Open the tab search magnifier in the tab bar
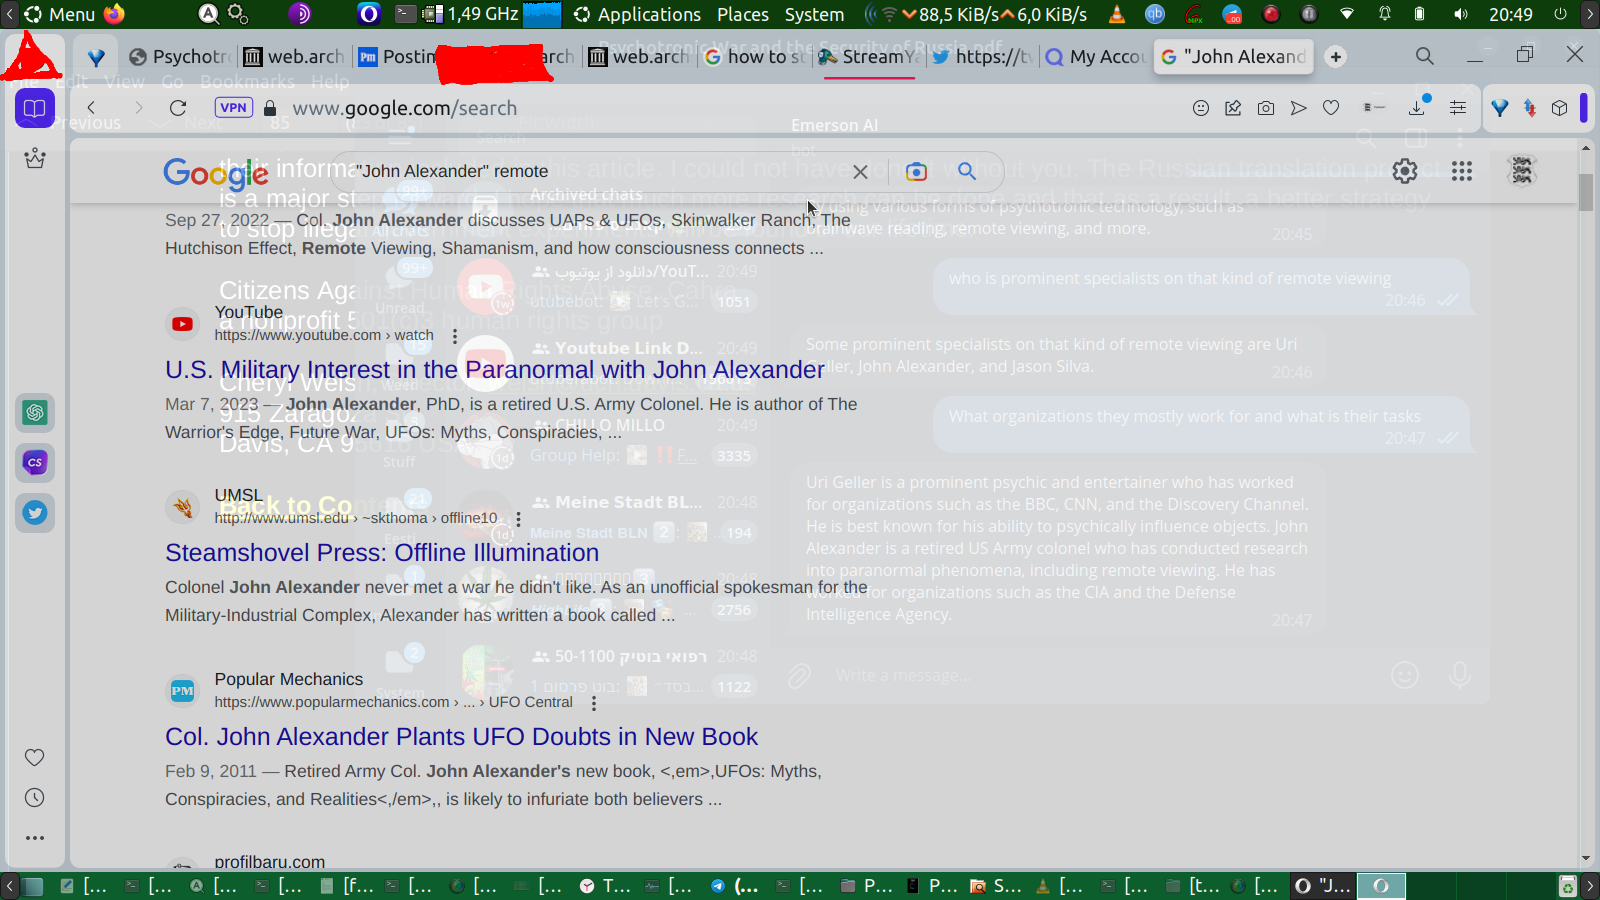Viewport: 1600px width, 900px height. click(x=1425, y=56)
